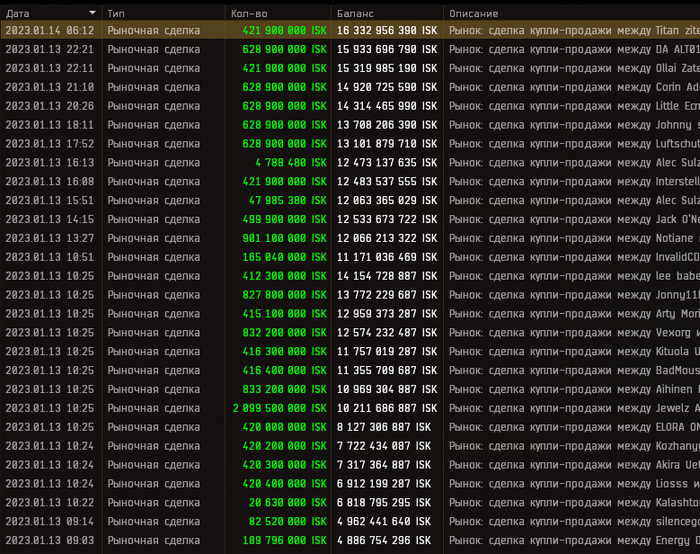Viewport: 700px width, 554px height.
Task: Click balance 16 332 956 390 ISK
Action: 387,30
